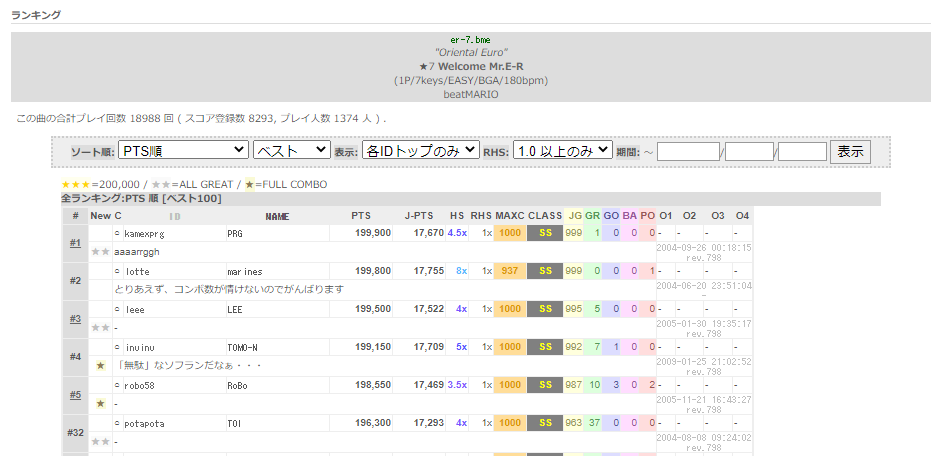
Task: Click the small icon beside ID potapota
Action: pos(117,423)
